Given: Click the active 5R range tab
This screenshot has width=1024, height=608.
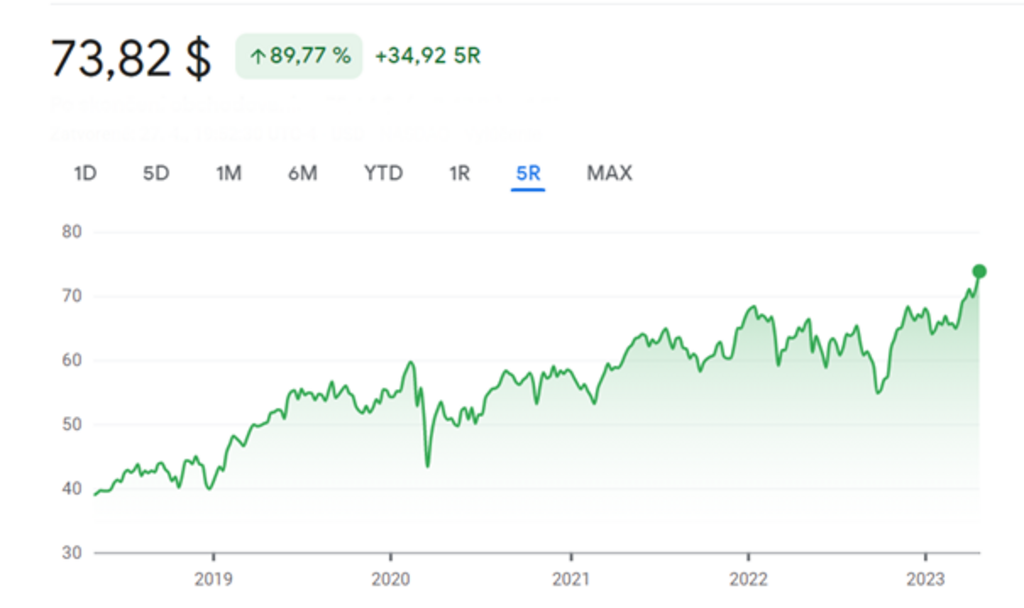Looking at the screenshot, I should [x=528, y=173].
